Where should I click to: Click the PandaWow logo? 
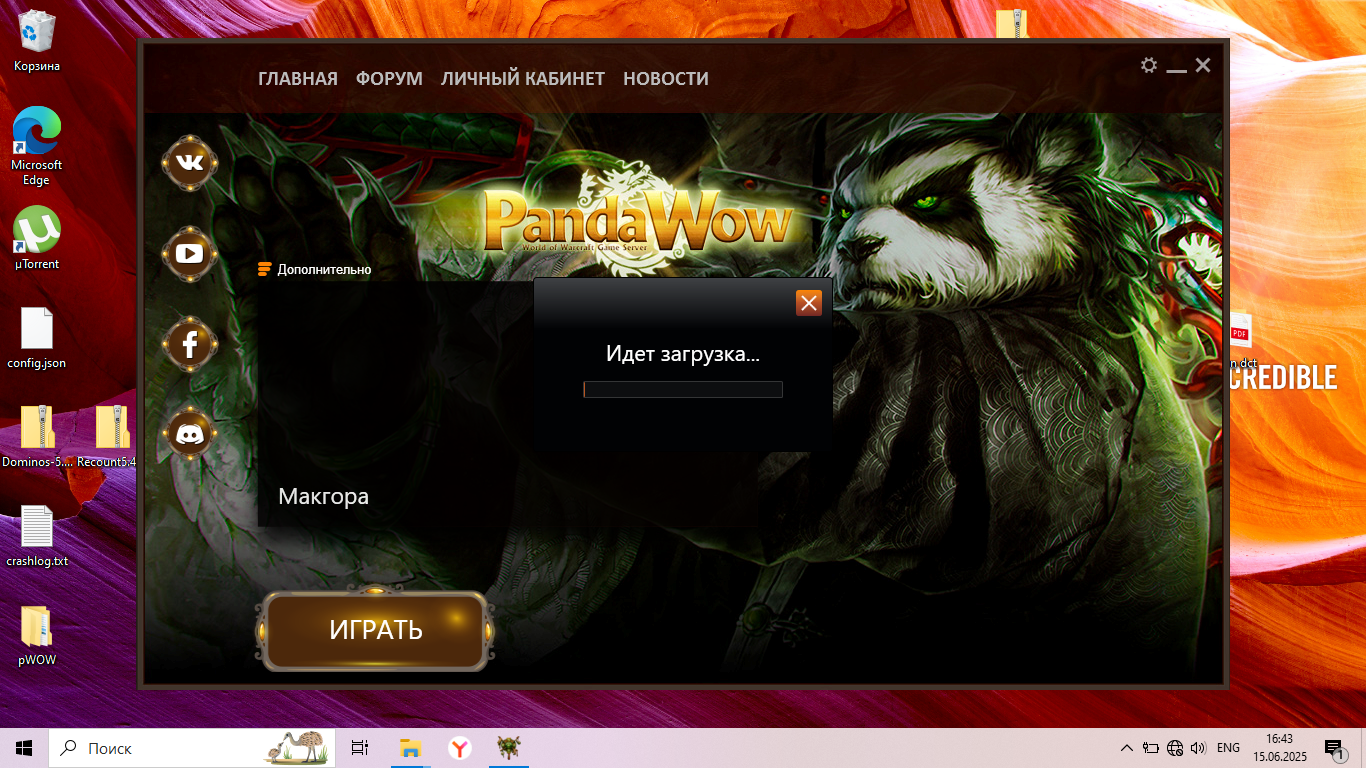pos(638,222)
